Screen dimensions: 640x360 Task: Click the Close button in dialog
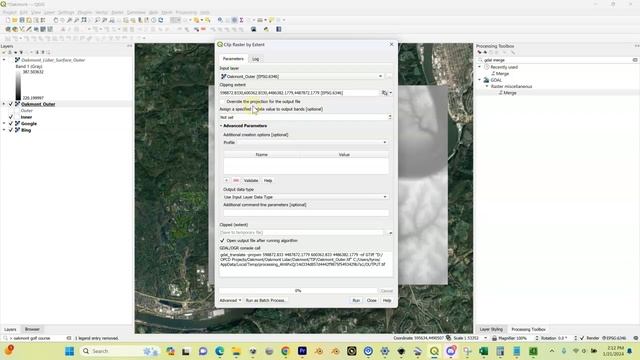click(x=371, y=300)
